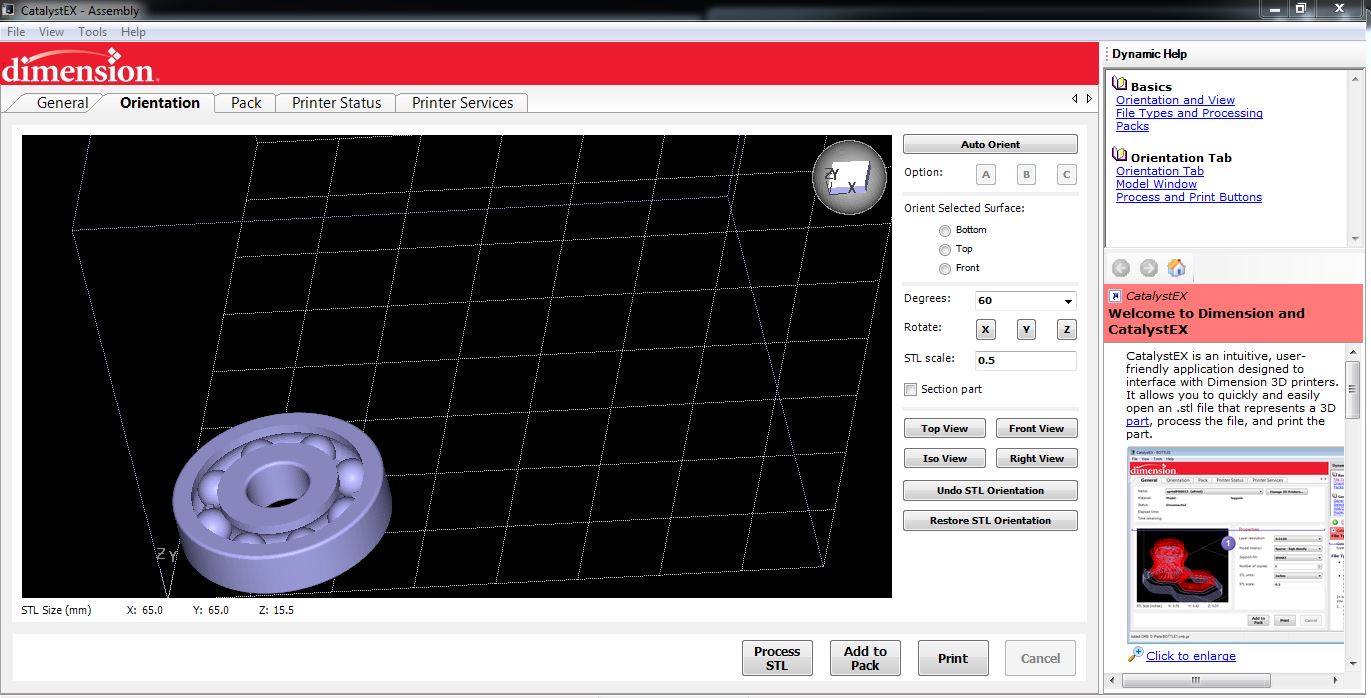Open the Packs help link

tap(1132, 126)
